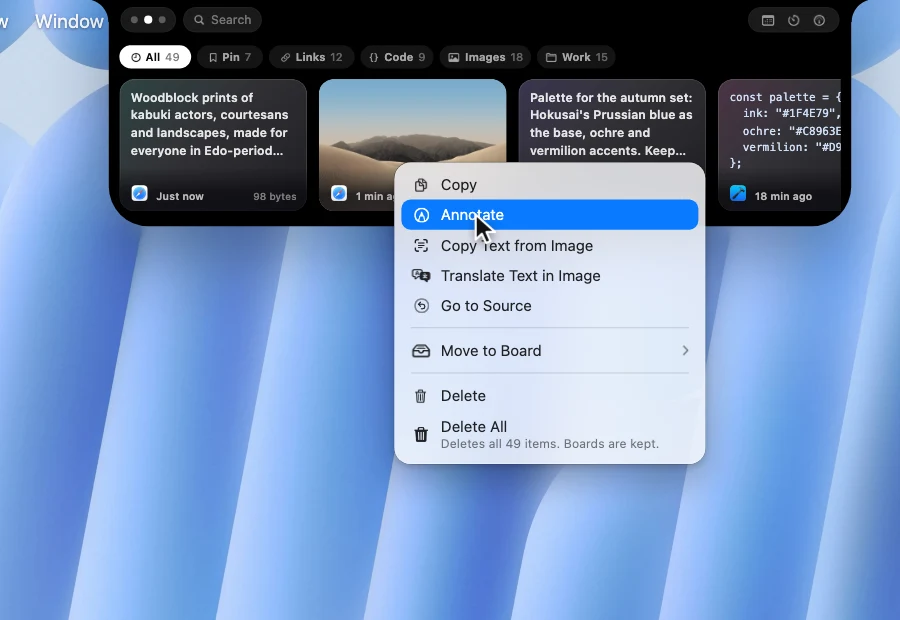This screenshot has width=900, height=620.
Task: Click the Safari icon on the Woodblock prints card
Action: [x=139, y=193]
